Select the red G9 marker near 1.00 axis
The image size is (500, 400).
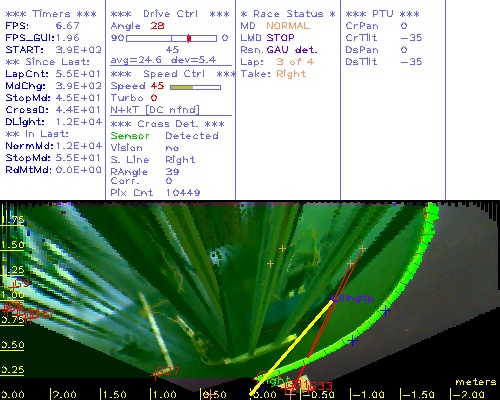[x=19, y=284]
